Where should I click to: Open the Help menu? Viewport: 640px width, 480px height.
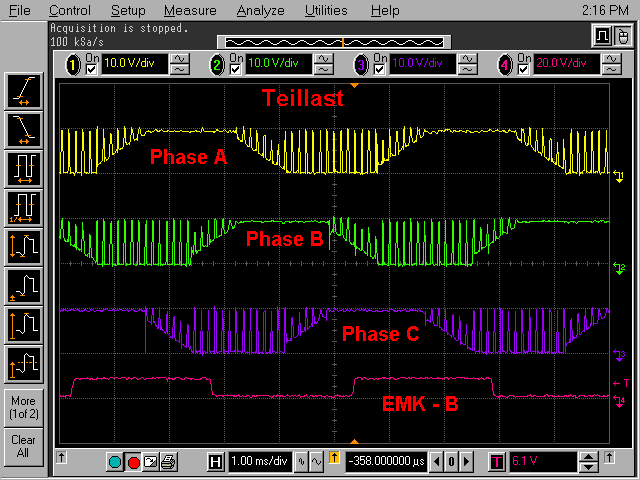click(385, 10)
